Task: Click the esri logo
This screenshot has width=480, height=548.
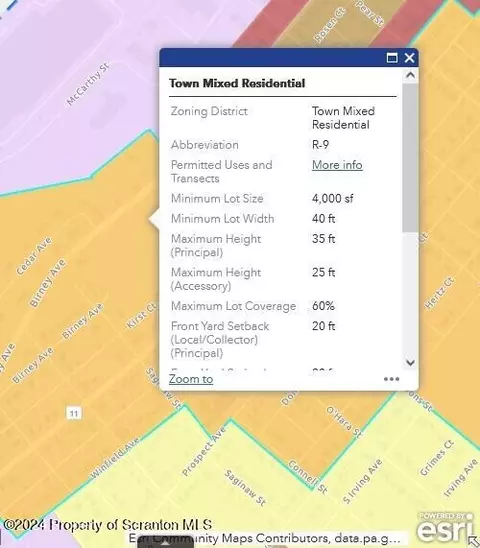Action: (445, 528)
